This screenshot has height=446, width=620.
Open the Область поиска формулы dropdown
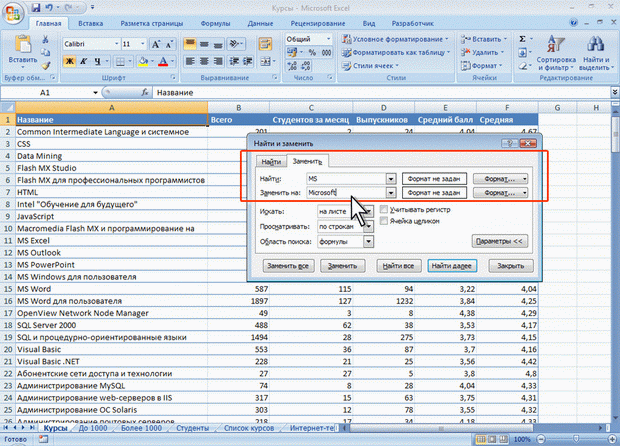click(368, 241)
